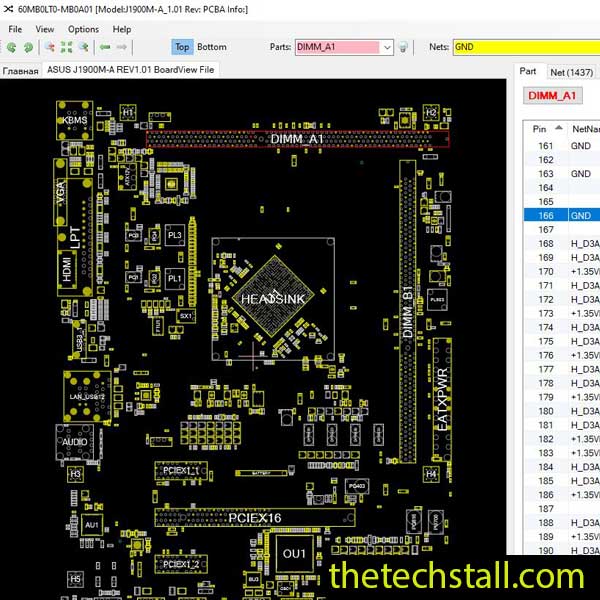600x600 pixels.
Task: Open the Options menu
Action: pos(83,29)
